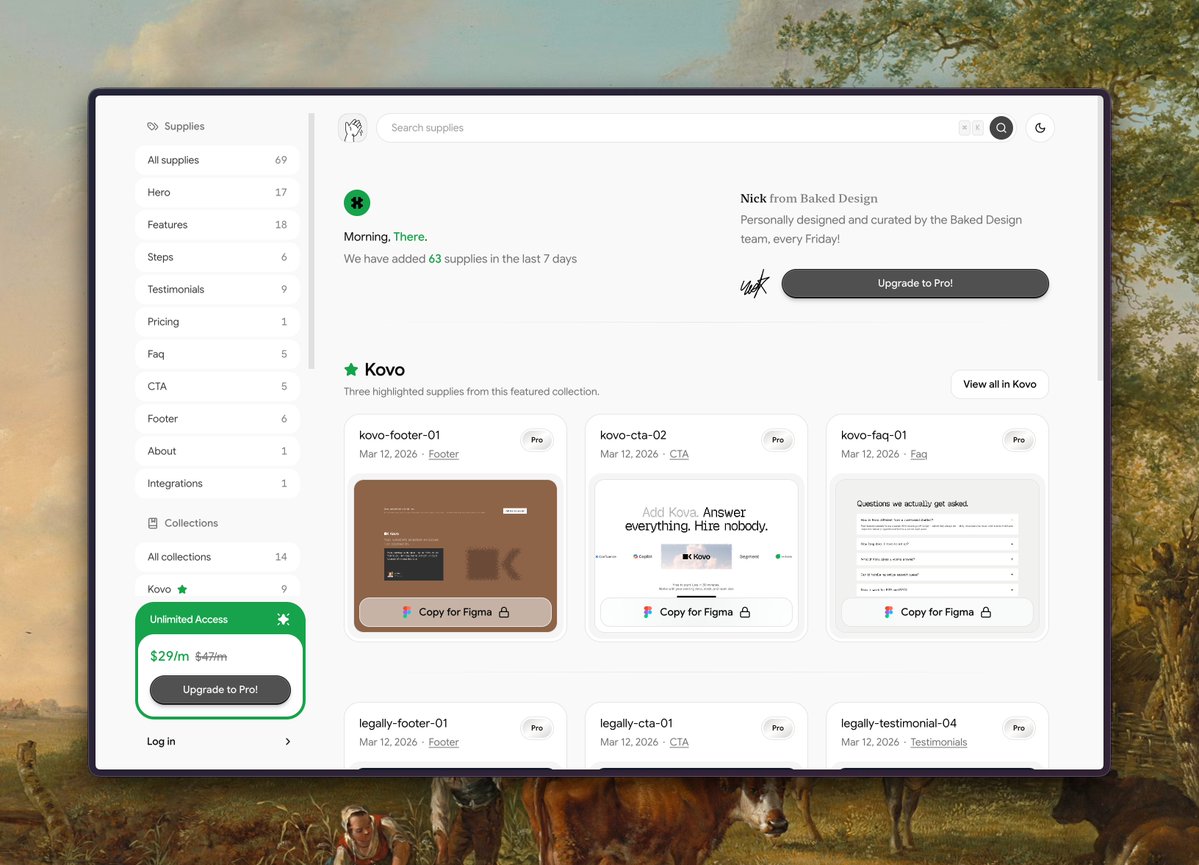Open the Kovo collection in the sidebar
1199x865 pixels.
click(217, 588)
